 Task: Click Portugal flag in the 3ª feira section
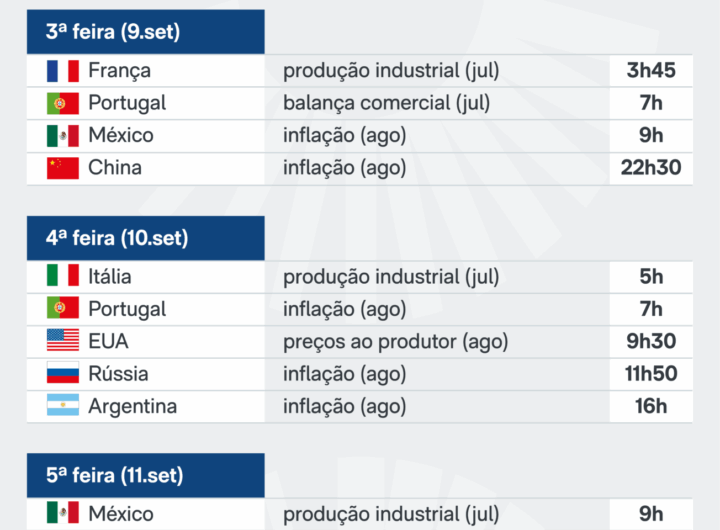62,103
